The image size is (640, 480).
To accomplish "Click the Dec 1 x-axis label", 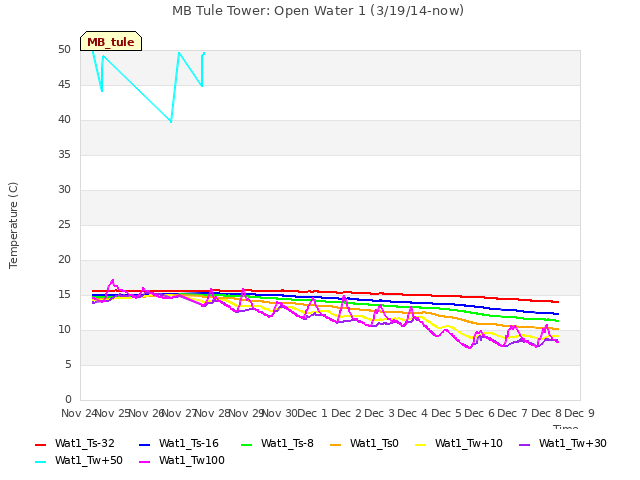I will pyautogui.click(x=312, y=413).
